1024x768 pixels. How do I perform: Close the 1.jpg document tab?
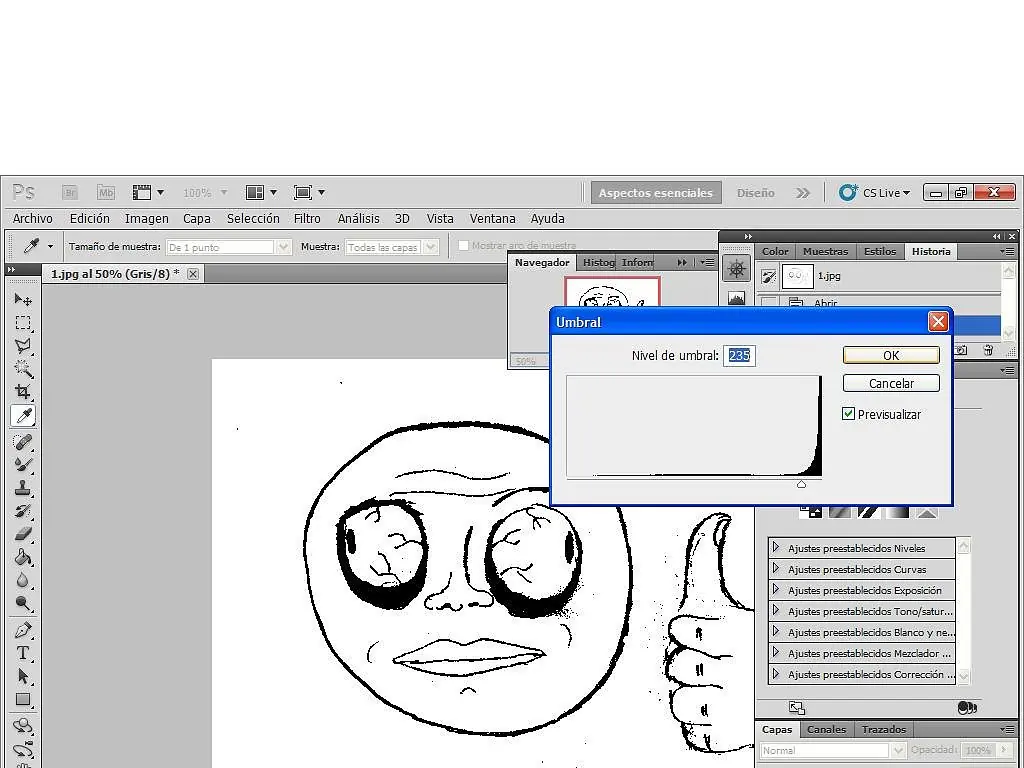coord(193,274)
